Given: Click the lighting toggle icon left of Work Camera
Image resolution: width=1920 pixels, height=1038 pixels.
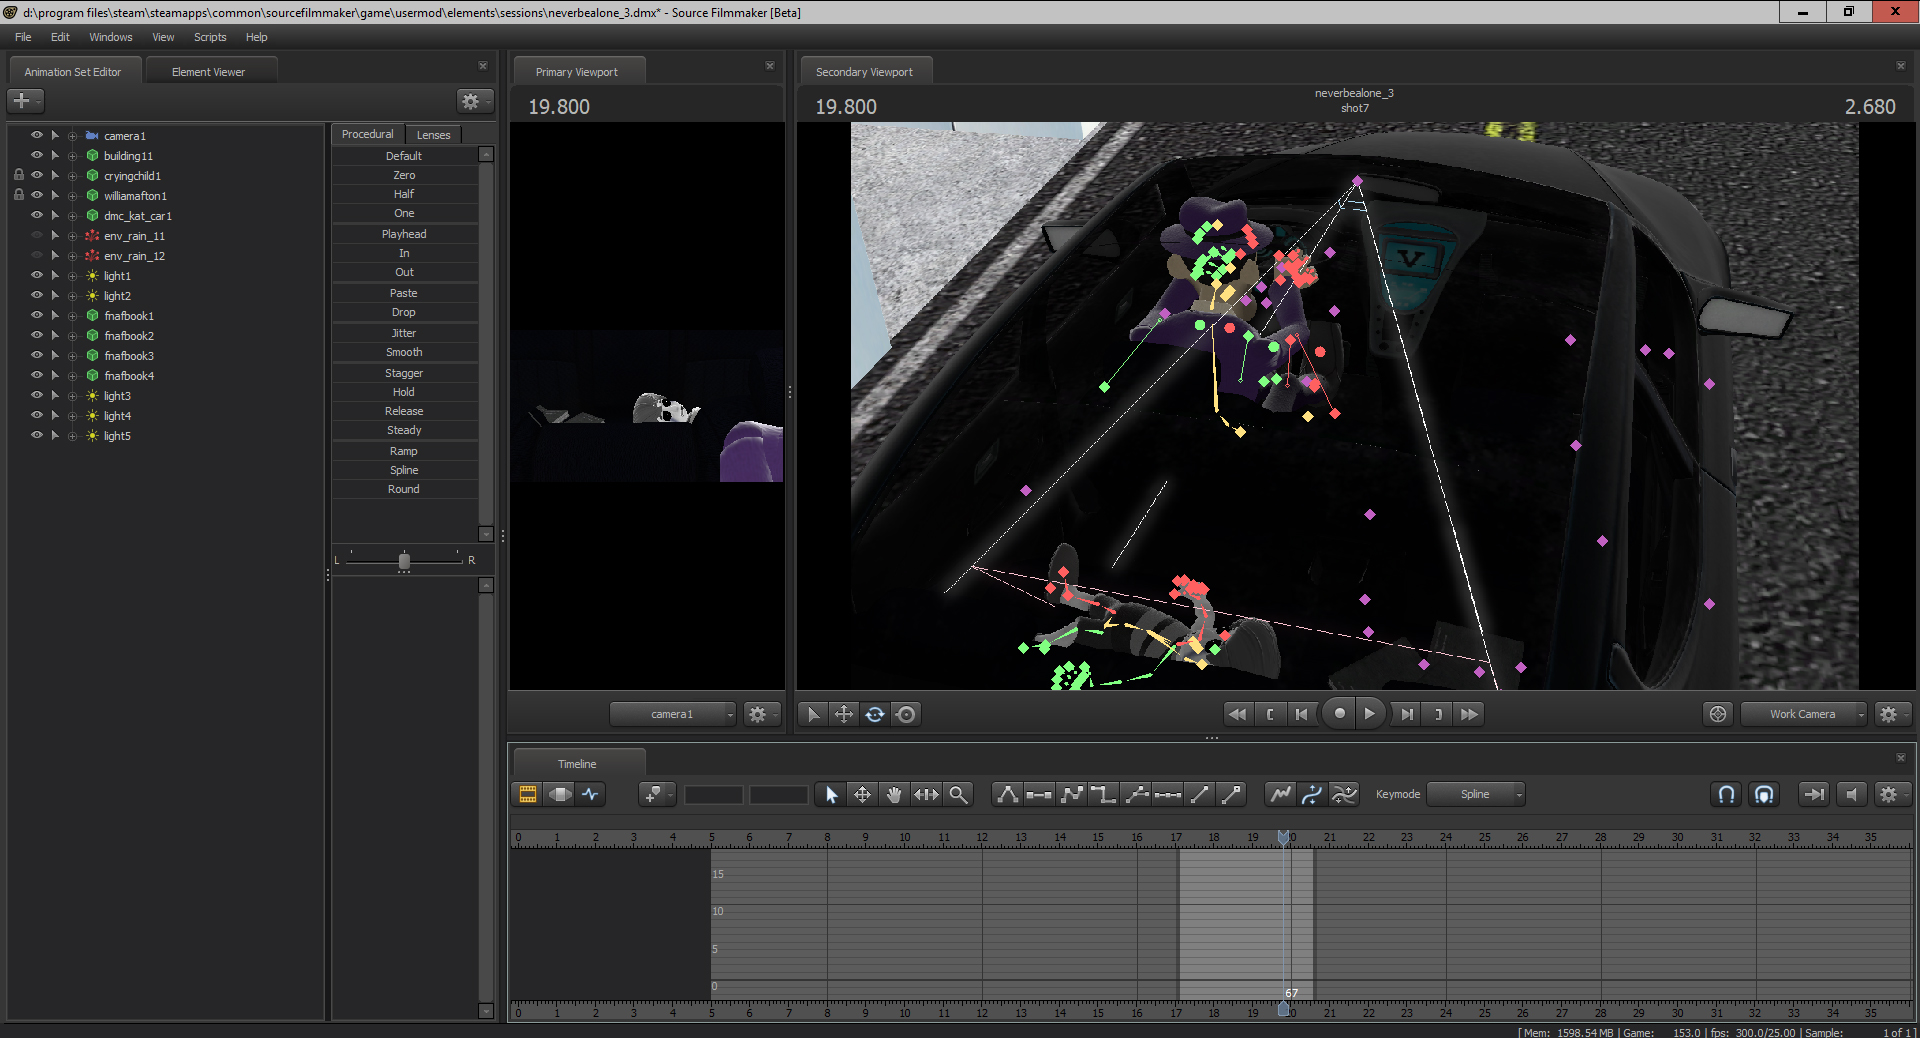Looking at the screenshot, I should 1718,714.
